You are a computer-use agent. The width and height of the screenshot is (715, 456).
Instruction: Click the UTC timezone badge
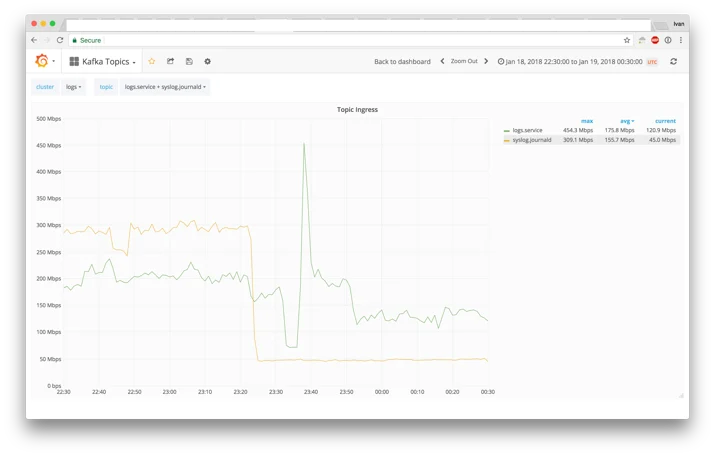[x=652, y=62]
